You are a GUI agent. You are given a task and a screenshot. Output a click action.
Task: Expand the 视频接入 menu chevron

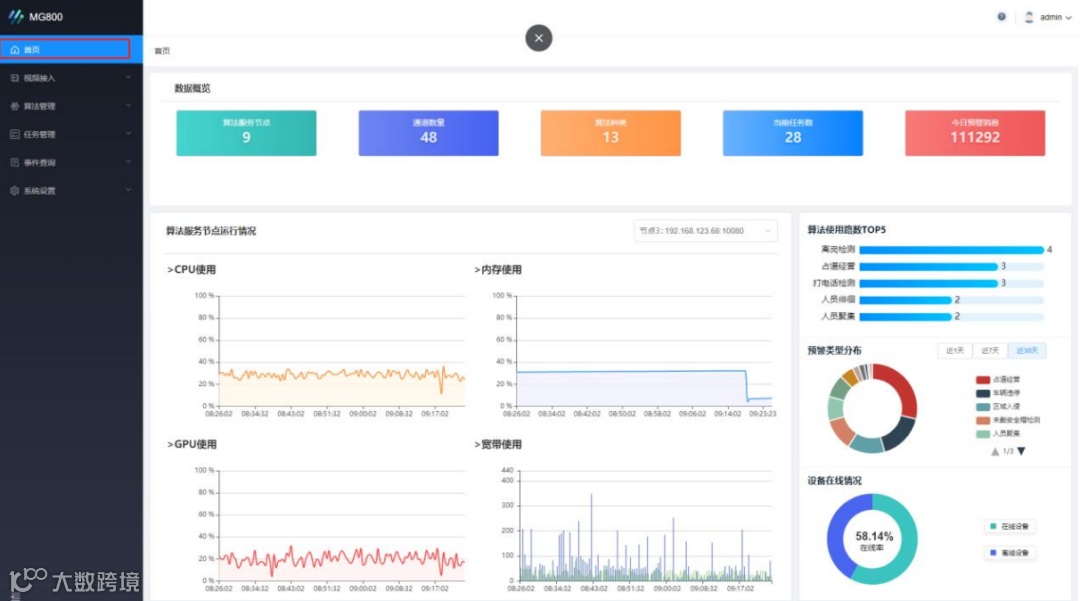pyautogui.click(x=128, y=77)
